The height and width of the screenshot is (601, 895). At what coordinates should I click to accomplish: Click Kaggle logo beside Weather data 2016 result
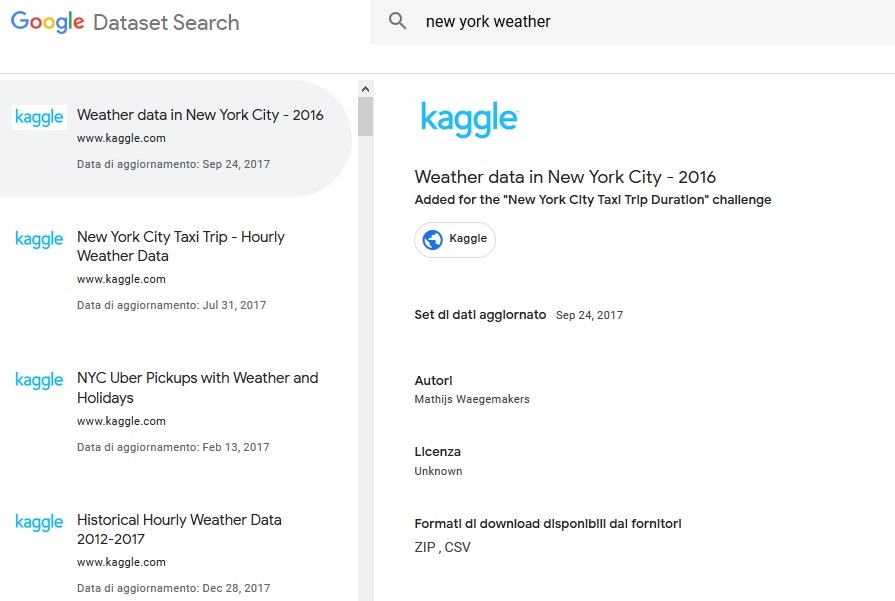[39, 117]
